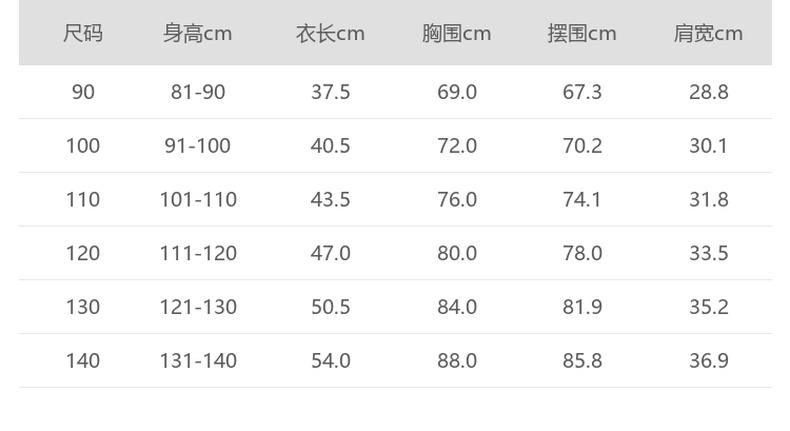Click the 摆围cm column header
This screenshot has height=431, width=790.
pos(582,34)
